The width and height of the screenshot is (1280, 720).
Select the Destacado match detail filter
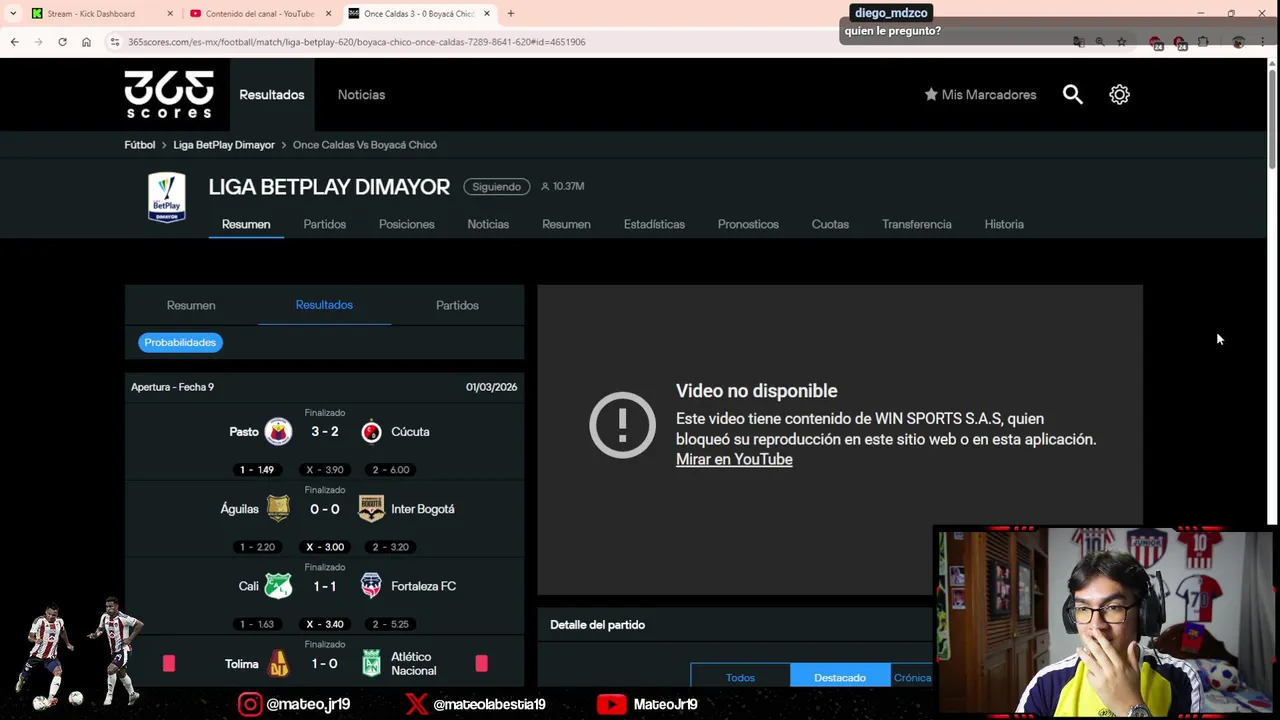coord(840,677)
